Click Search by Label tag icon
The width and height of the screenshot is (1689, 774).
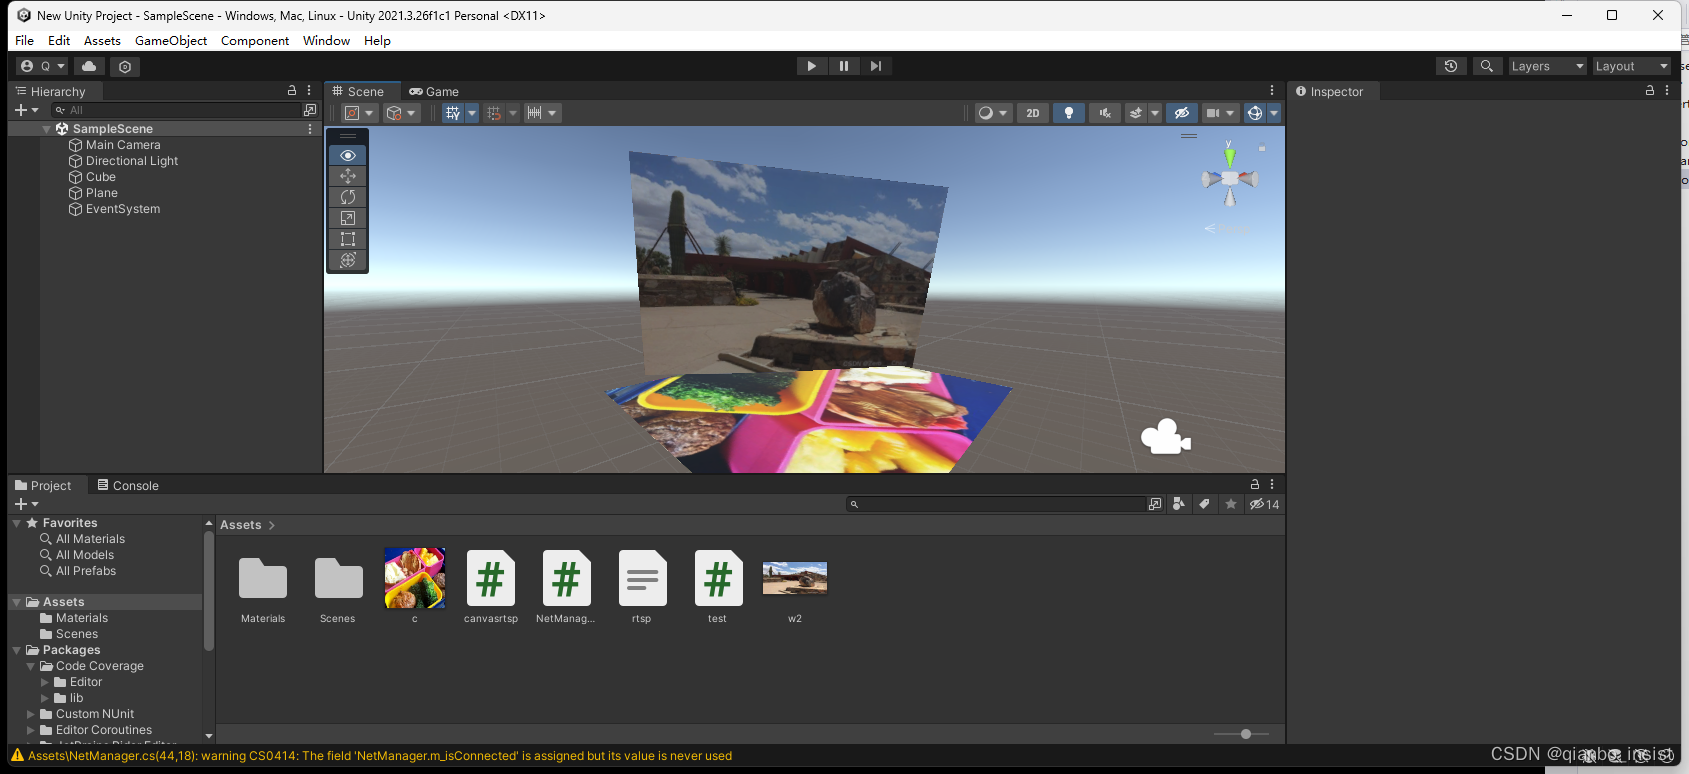point(1205,504)
